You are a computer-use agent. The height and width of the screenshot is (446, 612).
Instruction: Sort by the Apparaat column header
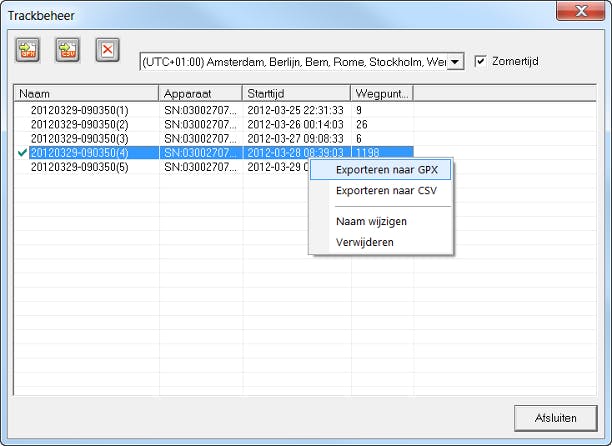pyautogui.click(x=200, y=94)
